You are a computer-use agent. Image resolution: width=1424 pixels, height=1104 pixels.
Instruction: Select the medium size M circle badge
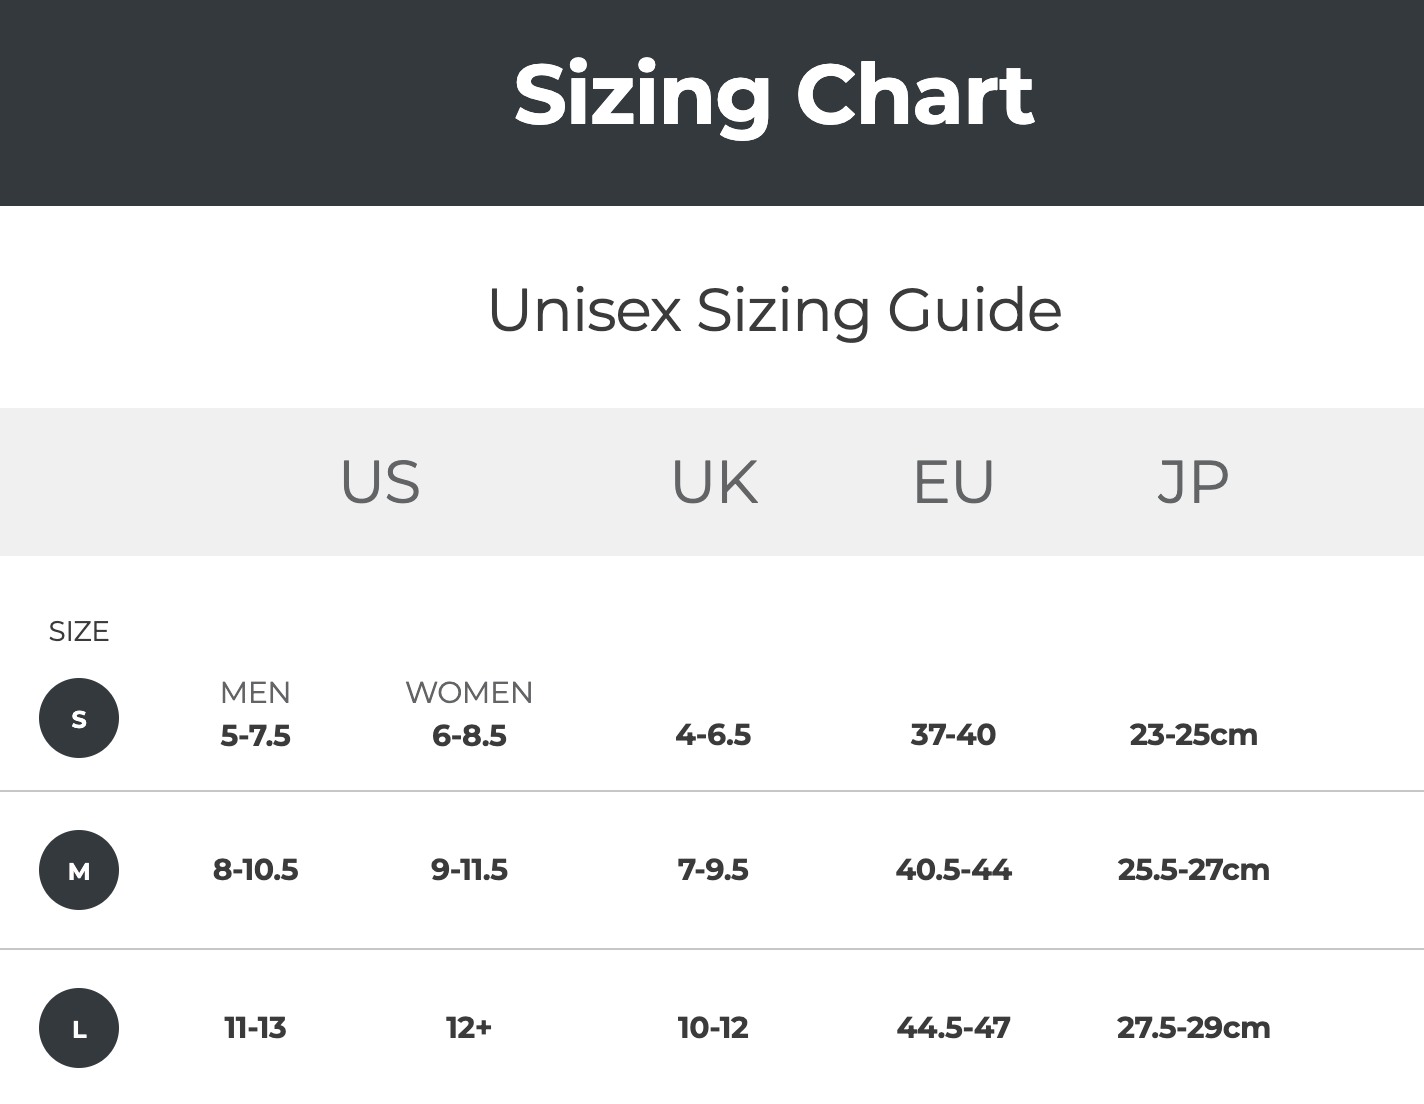[x=79, y=870]
